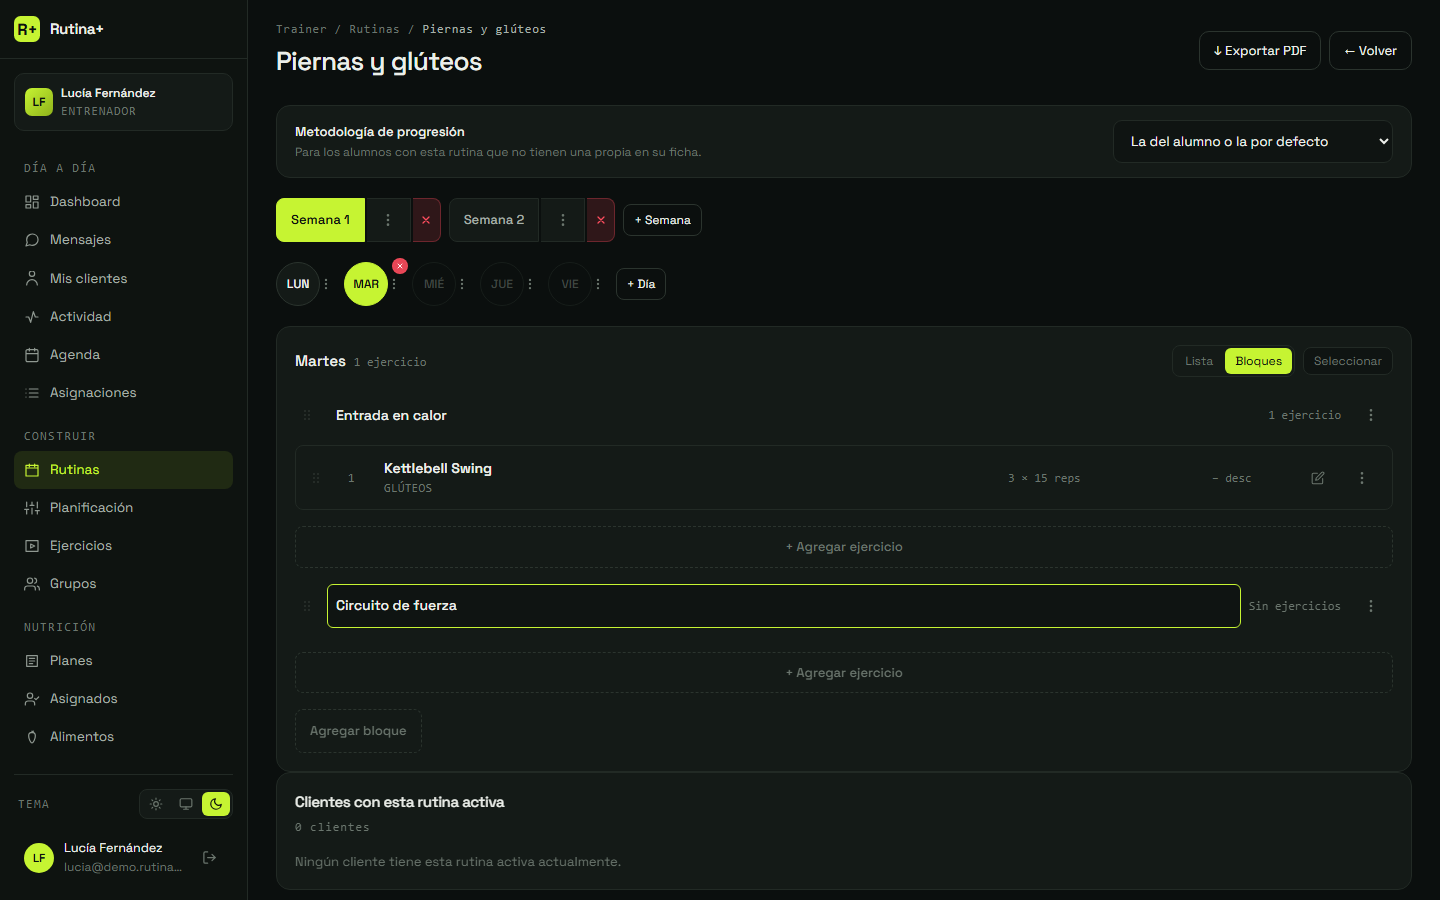Select the LUN day tab

tap(298, 284)
